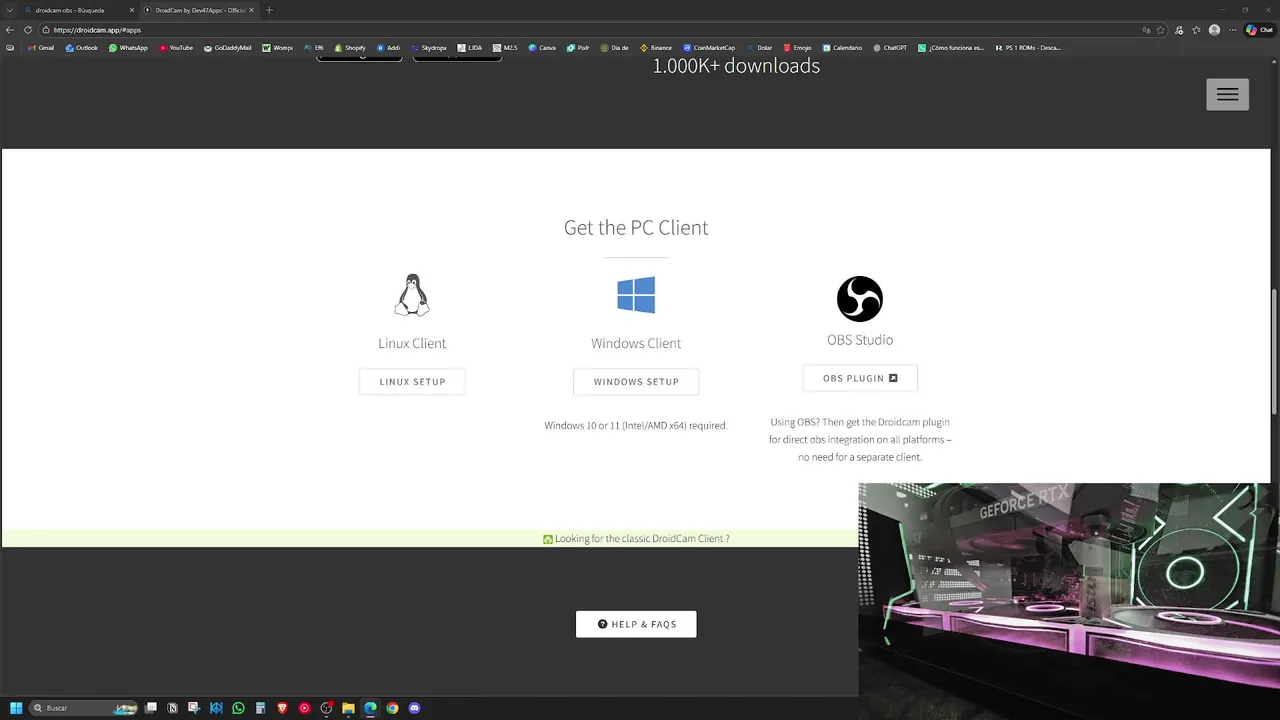Open the hamburger navigation menu
Image resolution: width=1280 pixels, height=720 pixels.
pyautogui.click(x=1227, y=94)
